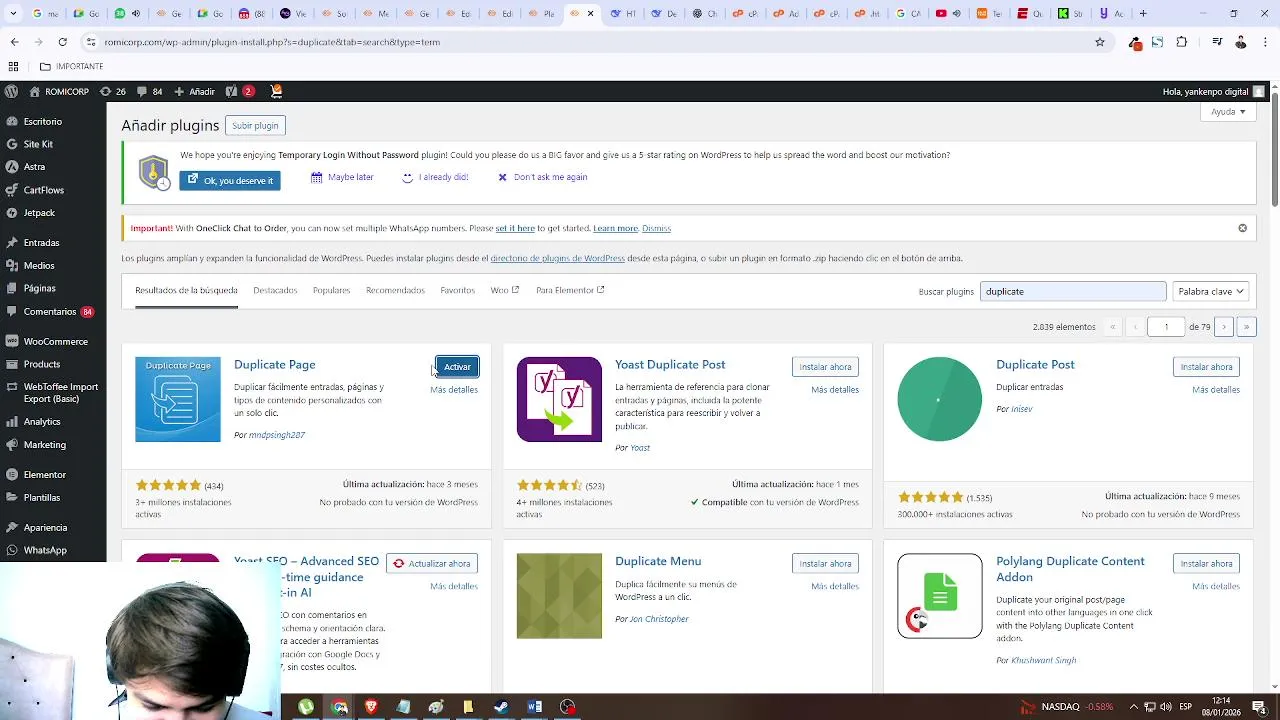Open the Añadir new content menu
Screen dimensions: 1280x720
tap(195, 91)
